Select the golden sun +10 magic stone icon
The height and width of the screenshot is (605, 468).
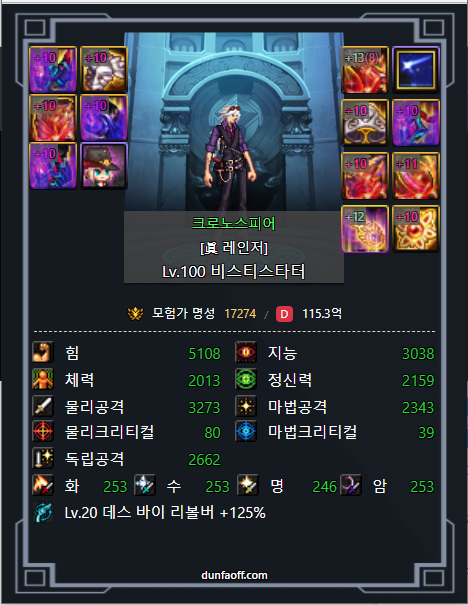[x=416, y=229]
